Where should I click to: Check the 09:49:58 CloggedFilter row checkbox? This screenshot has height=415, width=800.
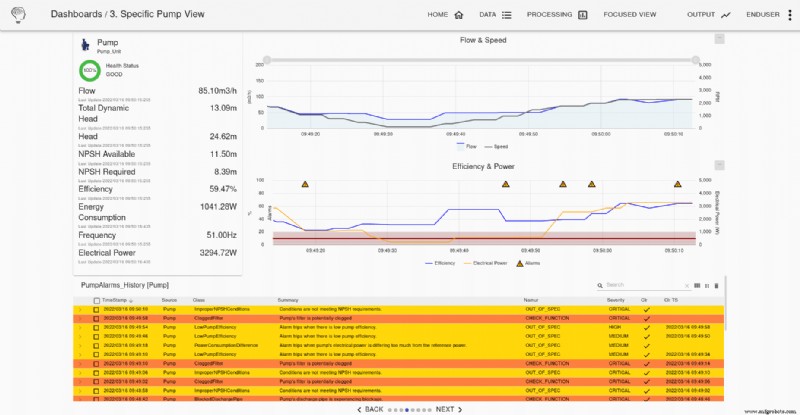point(96,319)
